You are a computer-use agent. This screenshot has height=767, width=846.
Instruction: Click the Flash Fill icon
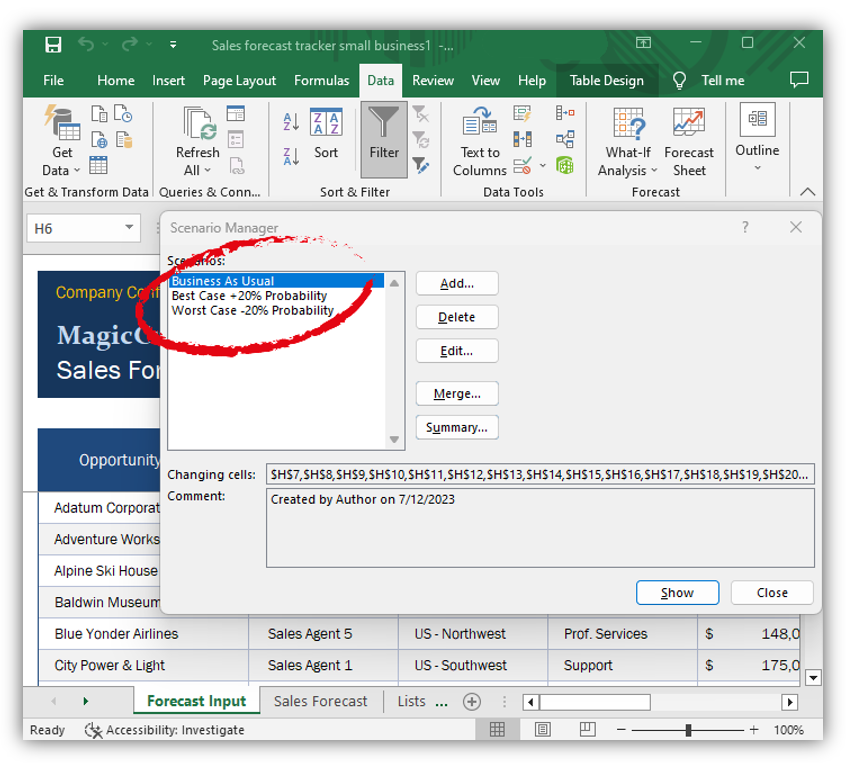click(522, 113)
